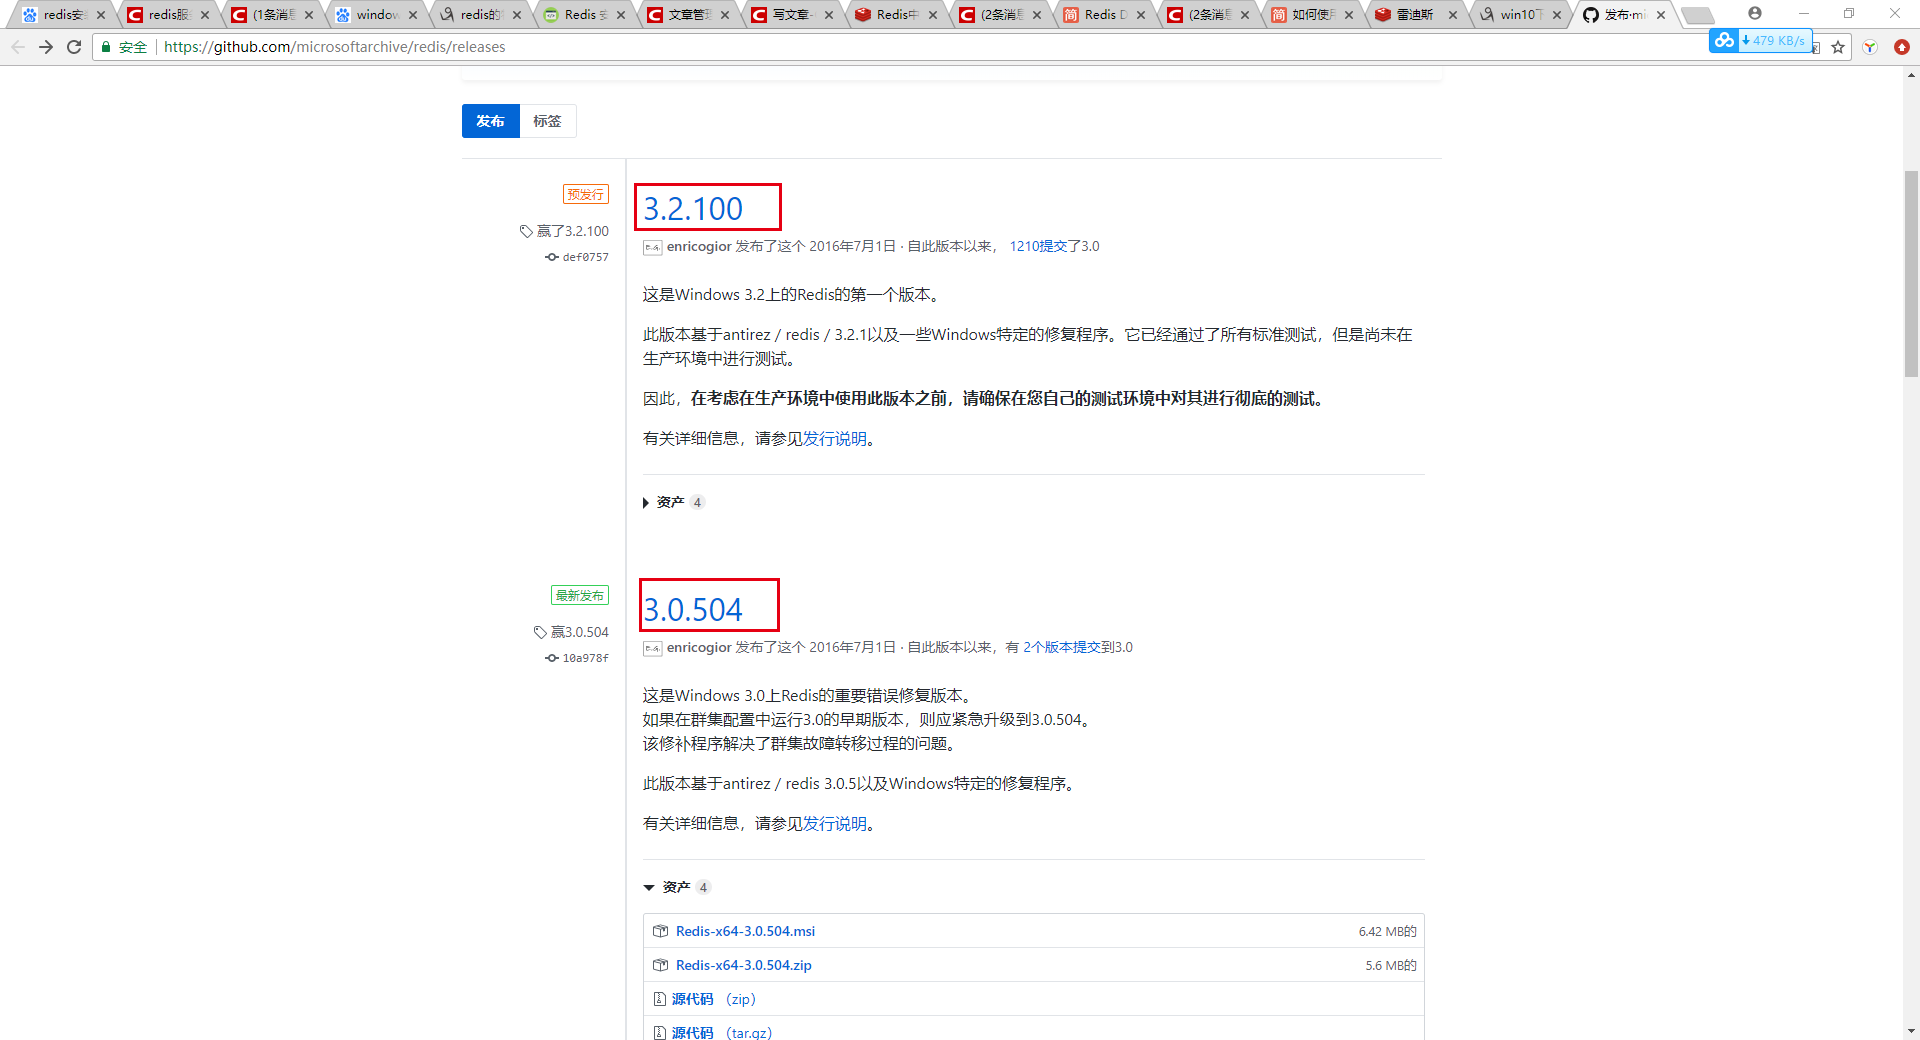The width and height of the screenshot is (1920, 1040).
Task: Open release 3.0.504 title link
Action: pos(693,610)
